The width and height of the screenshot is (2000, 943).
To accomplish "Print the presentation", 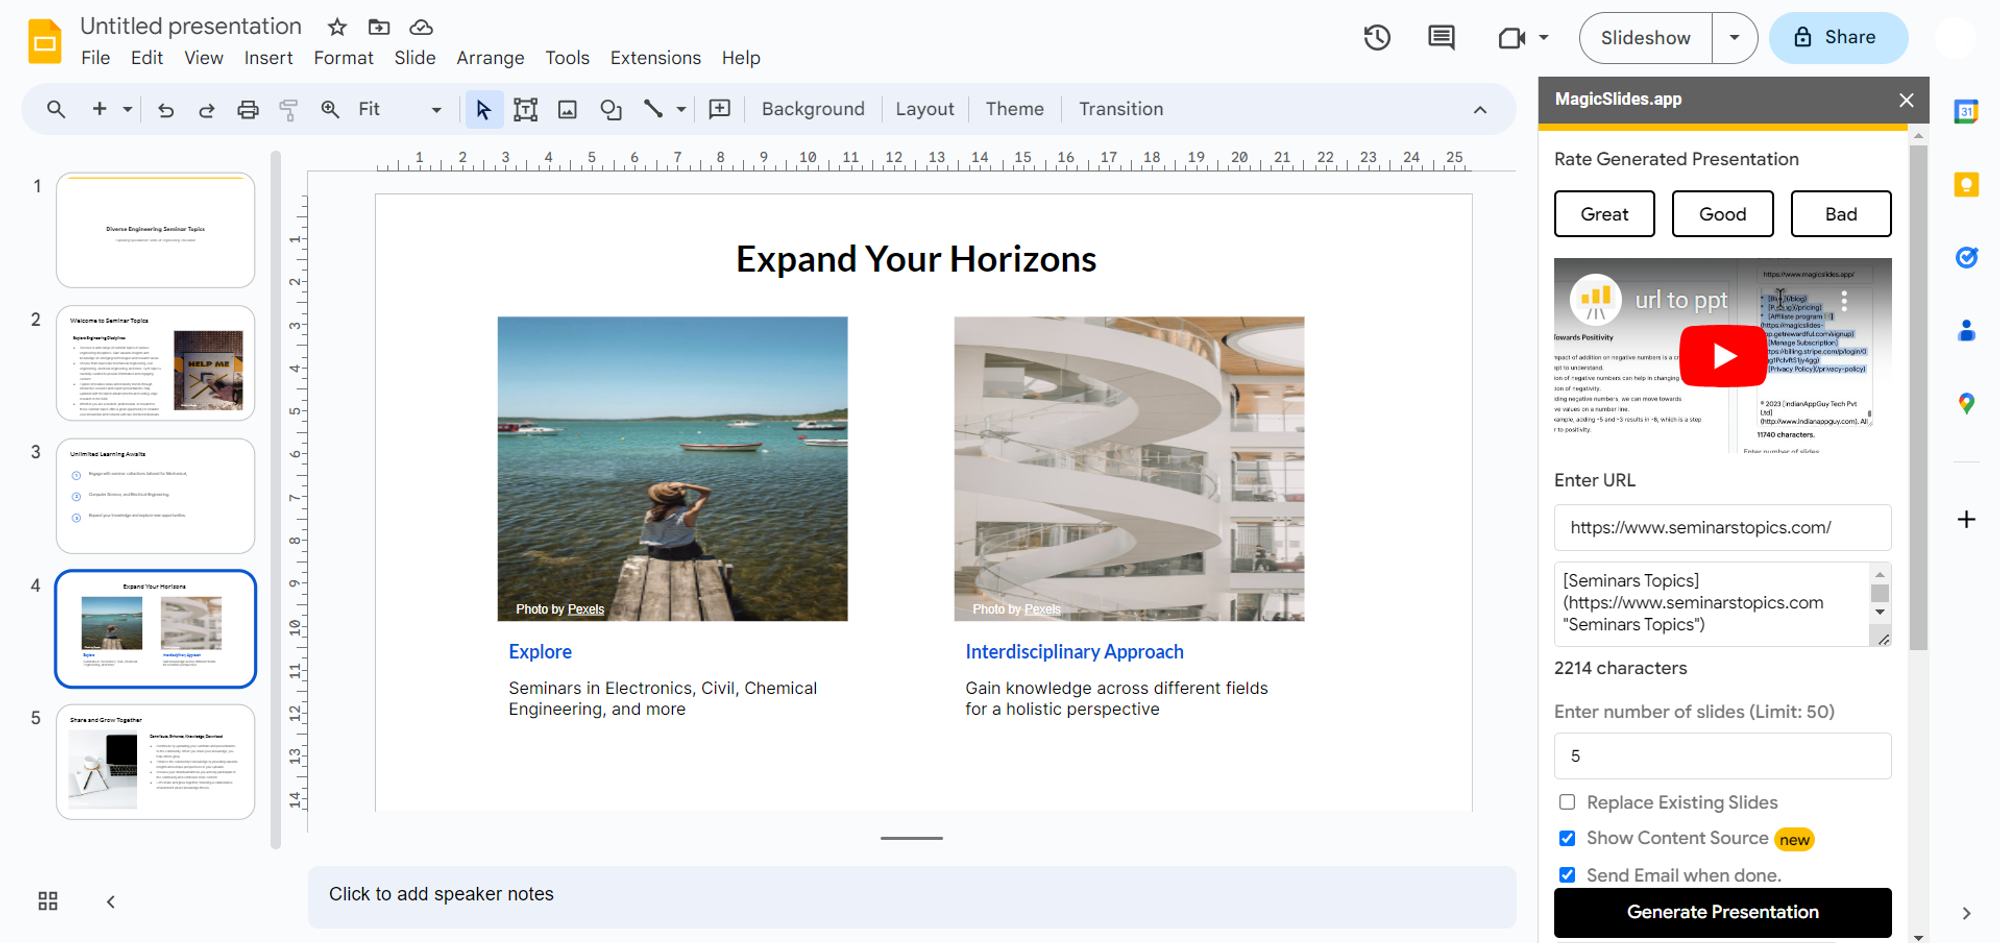I will click(248, 110).
